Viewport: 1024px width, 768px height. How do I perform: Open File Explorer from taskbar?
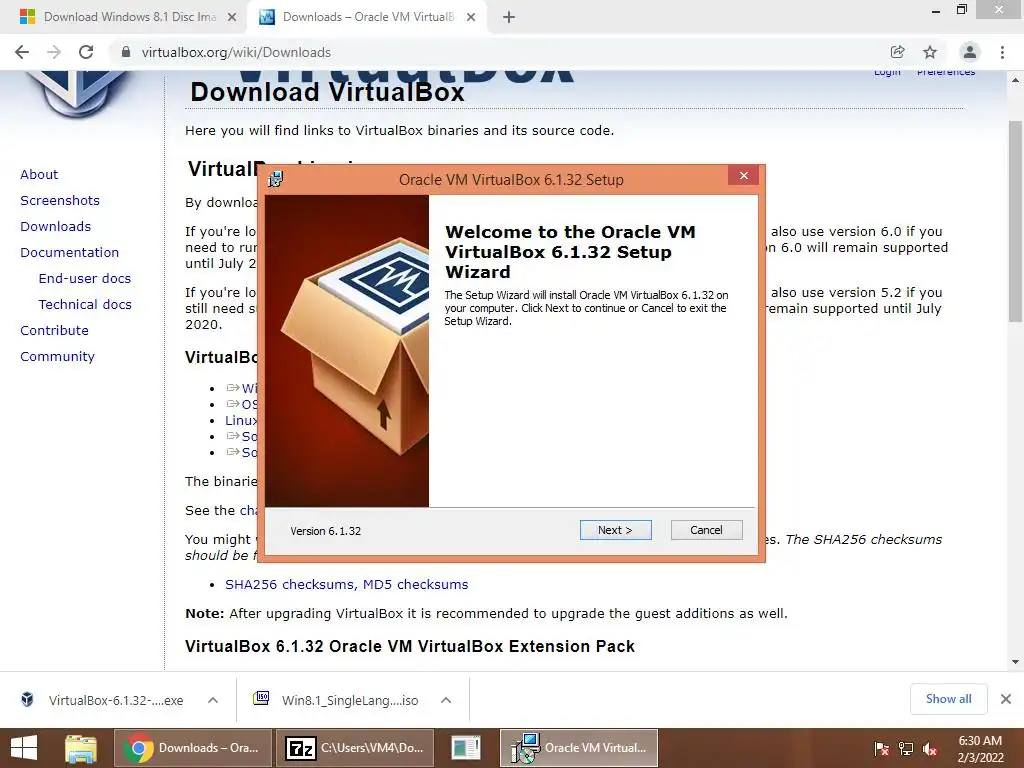(x=80, y=748)
